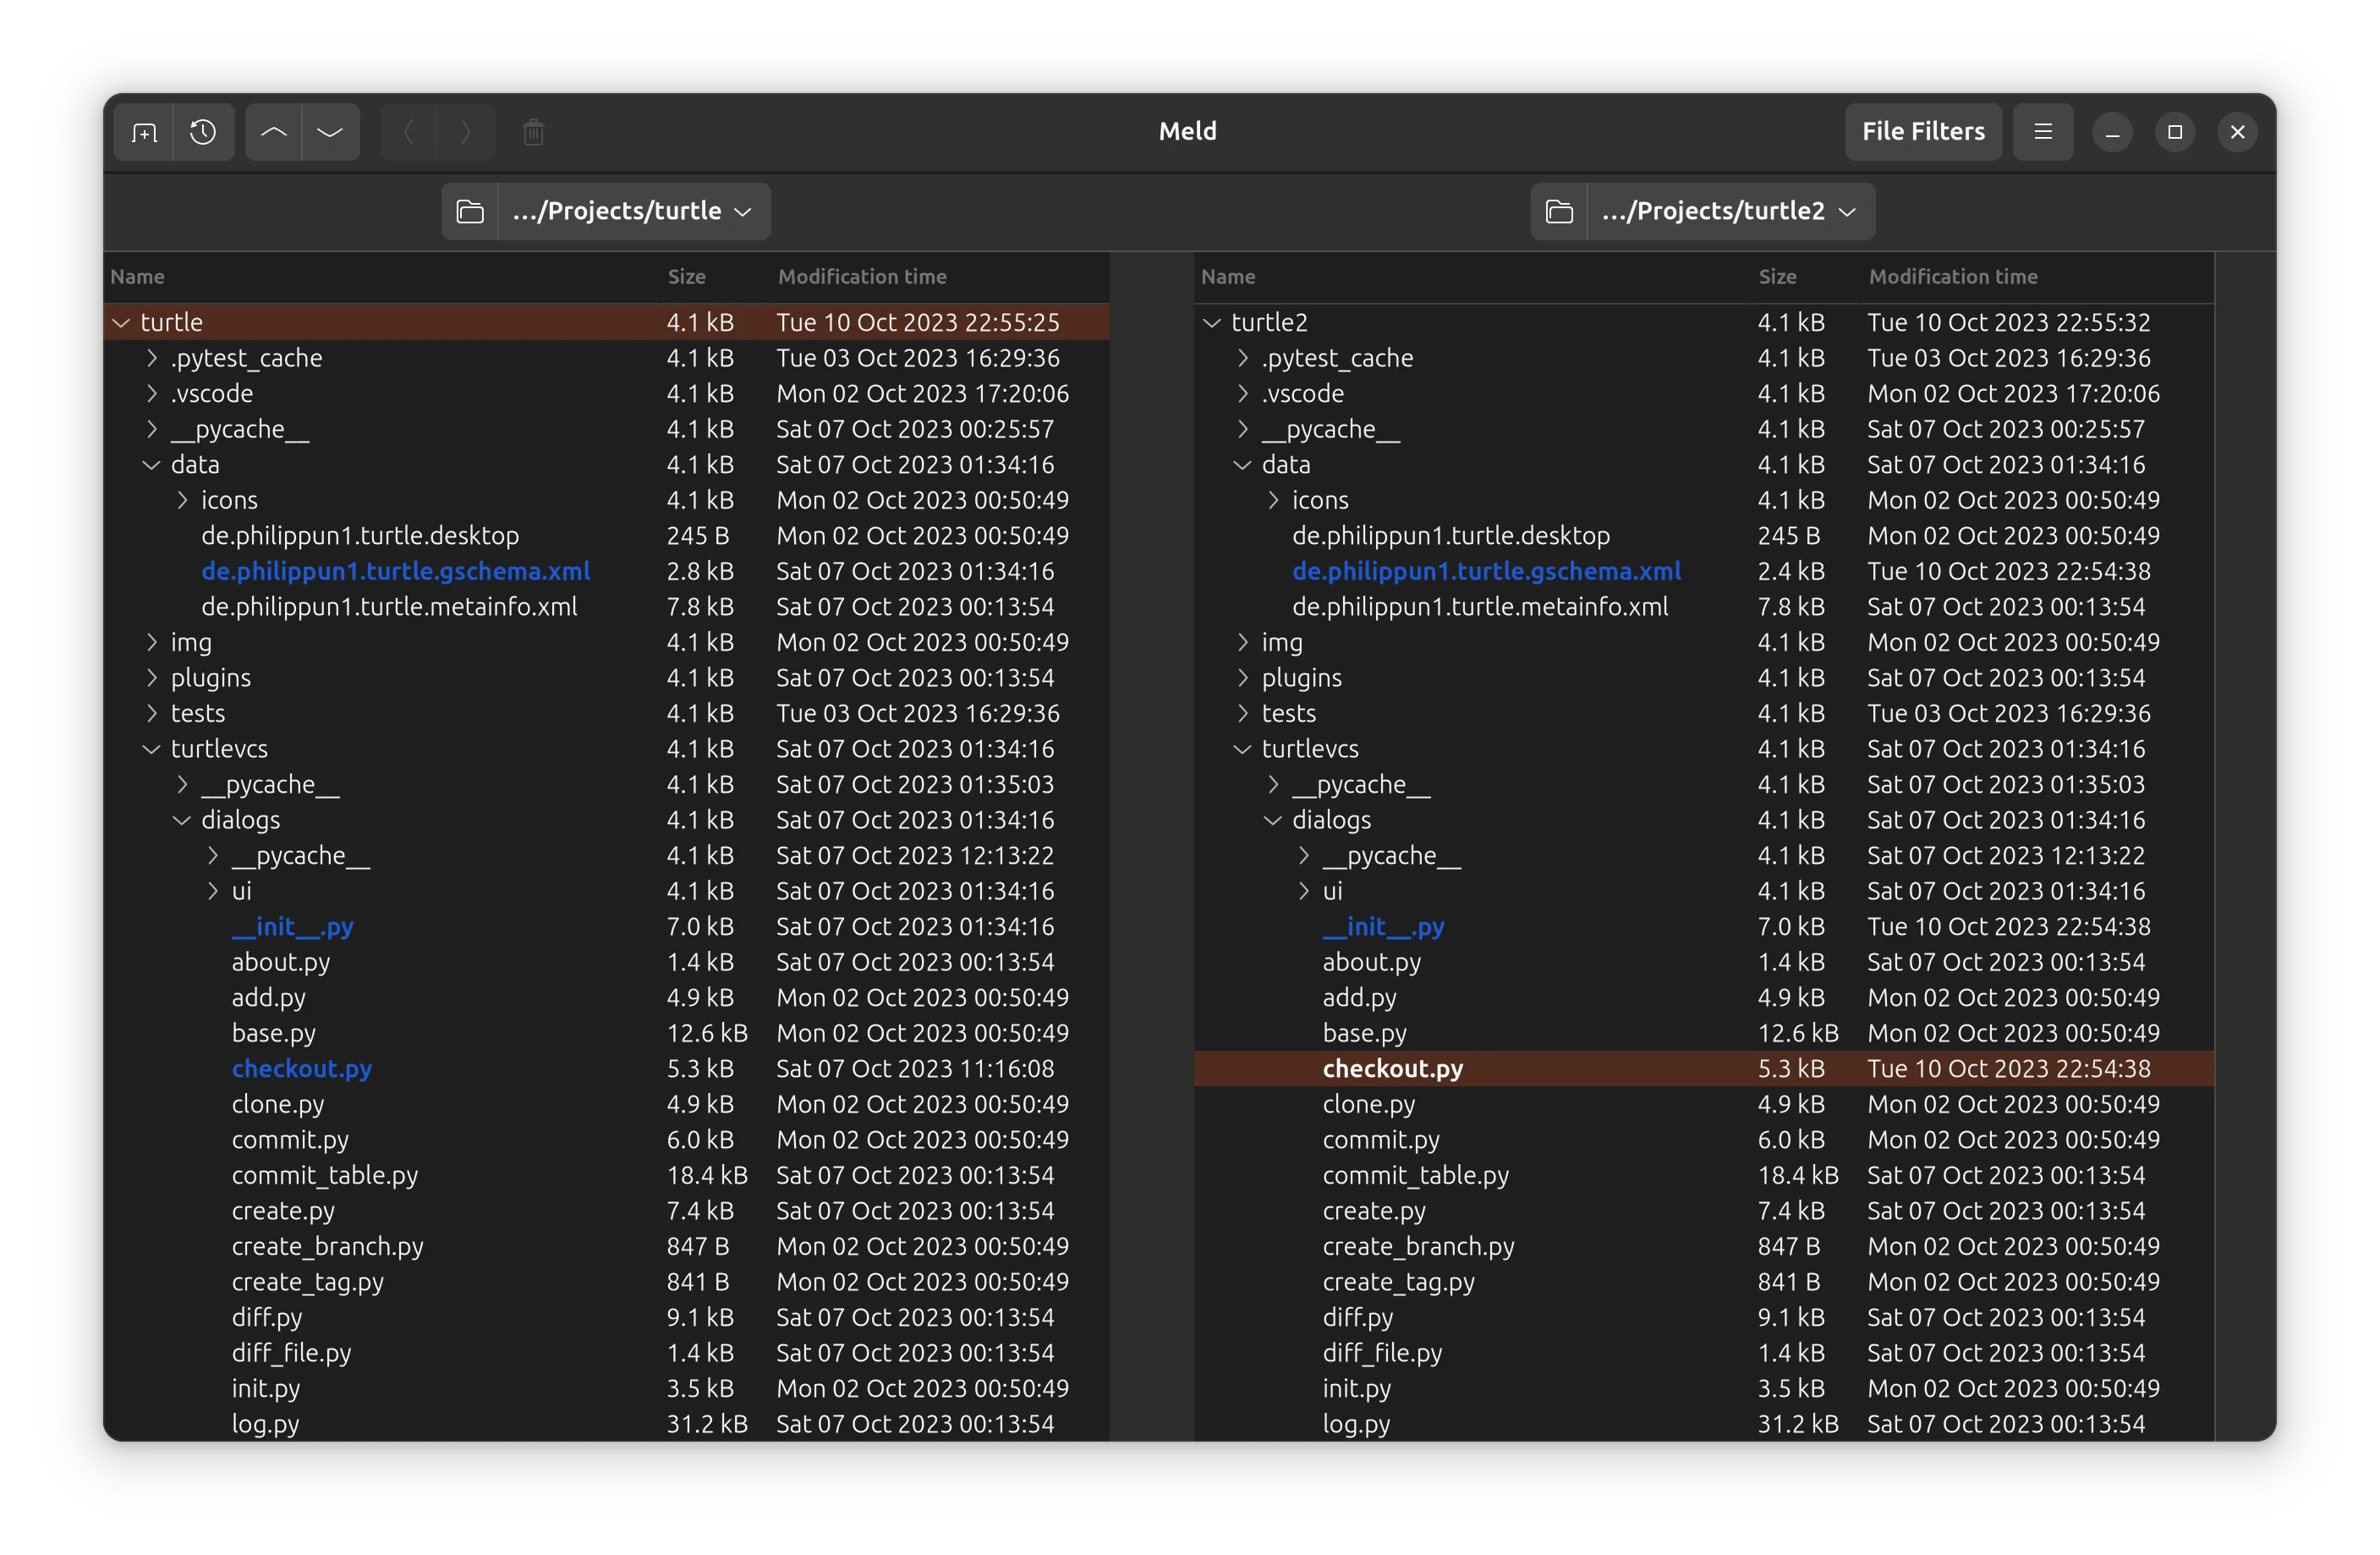Open the hamburger menu icon
Screen dimensions: 2380x1555
[2042, 132]
